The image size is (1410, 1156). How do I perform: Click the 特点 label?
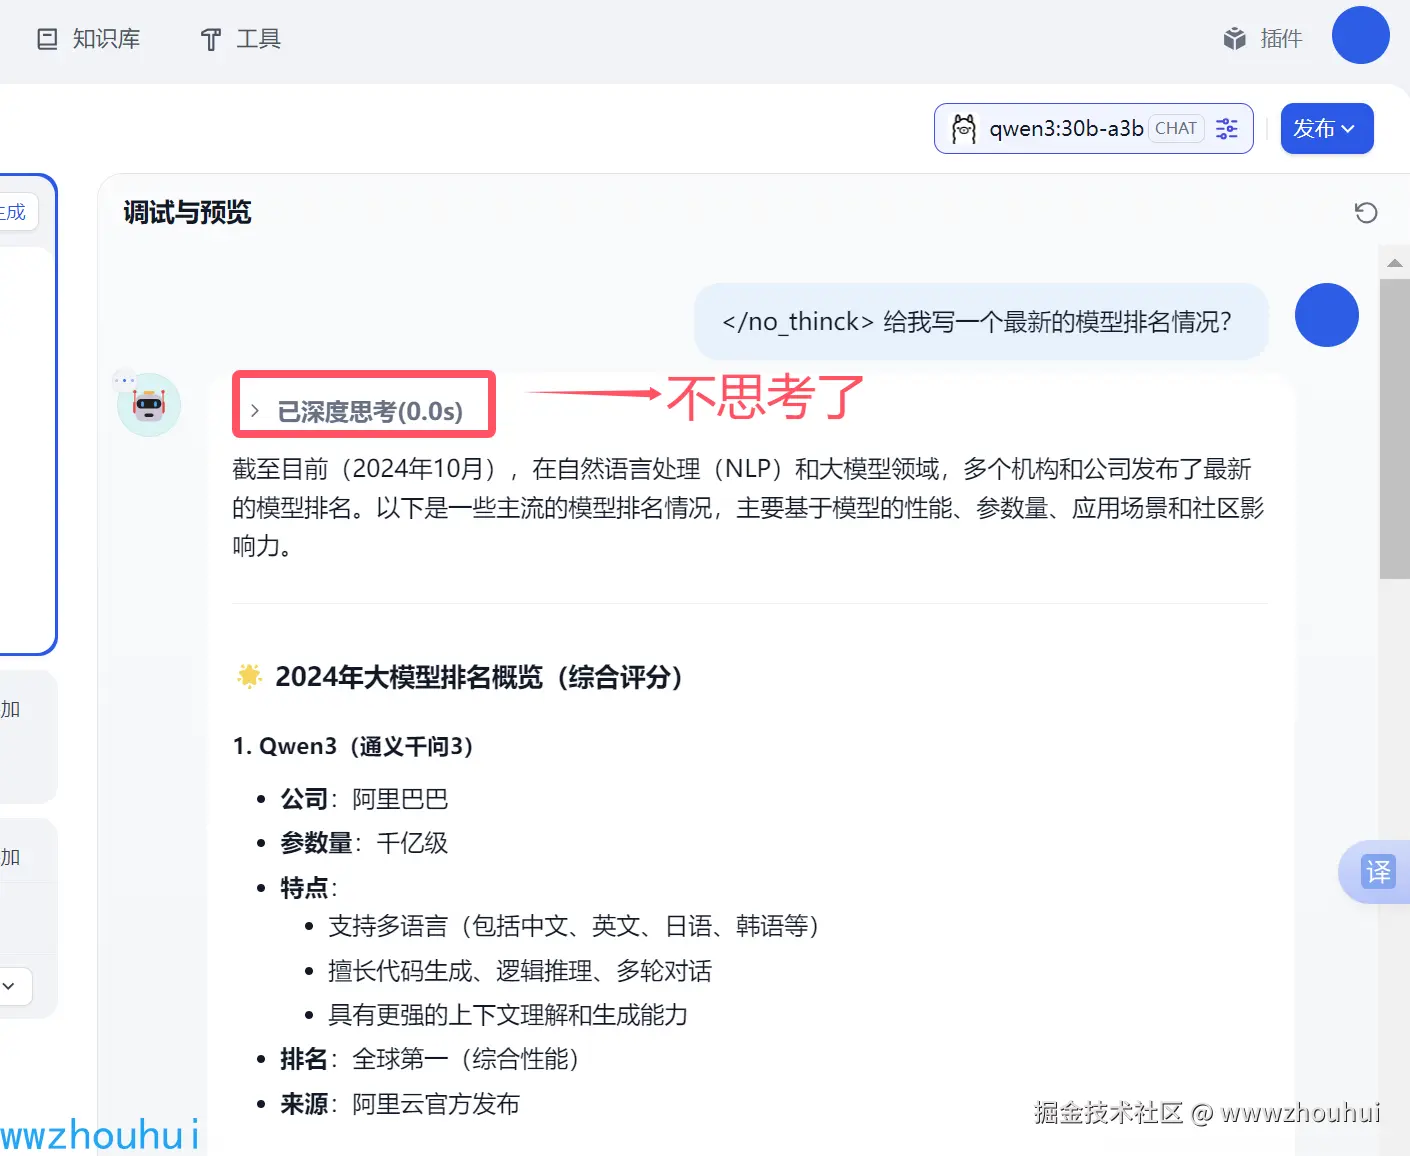[306, 887]
